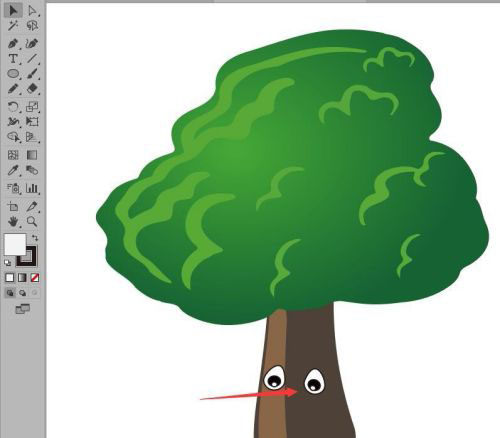Select the Ellipse shape tool

[13, 74]
